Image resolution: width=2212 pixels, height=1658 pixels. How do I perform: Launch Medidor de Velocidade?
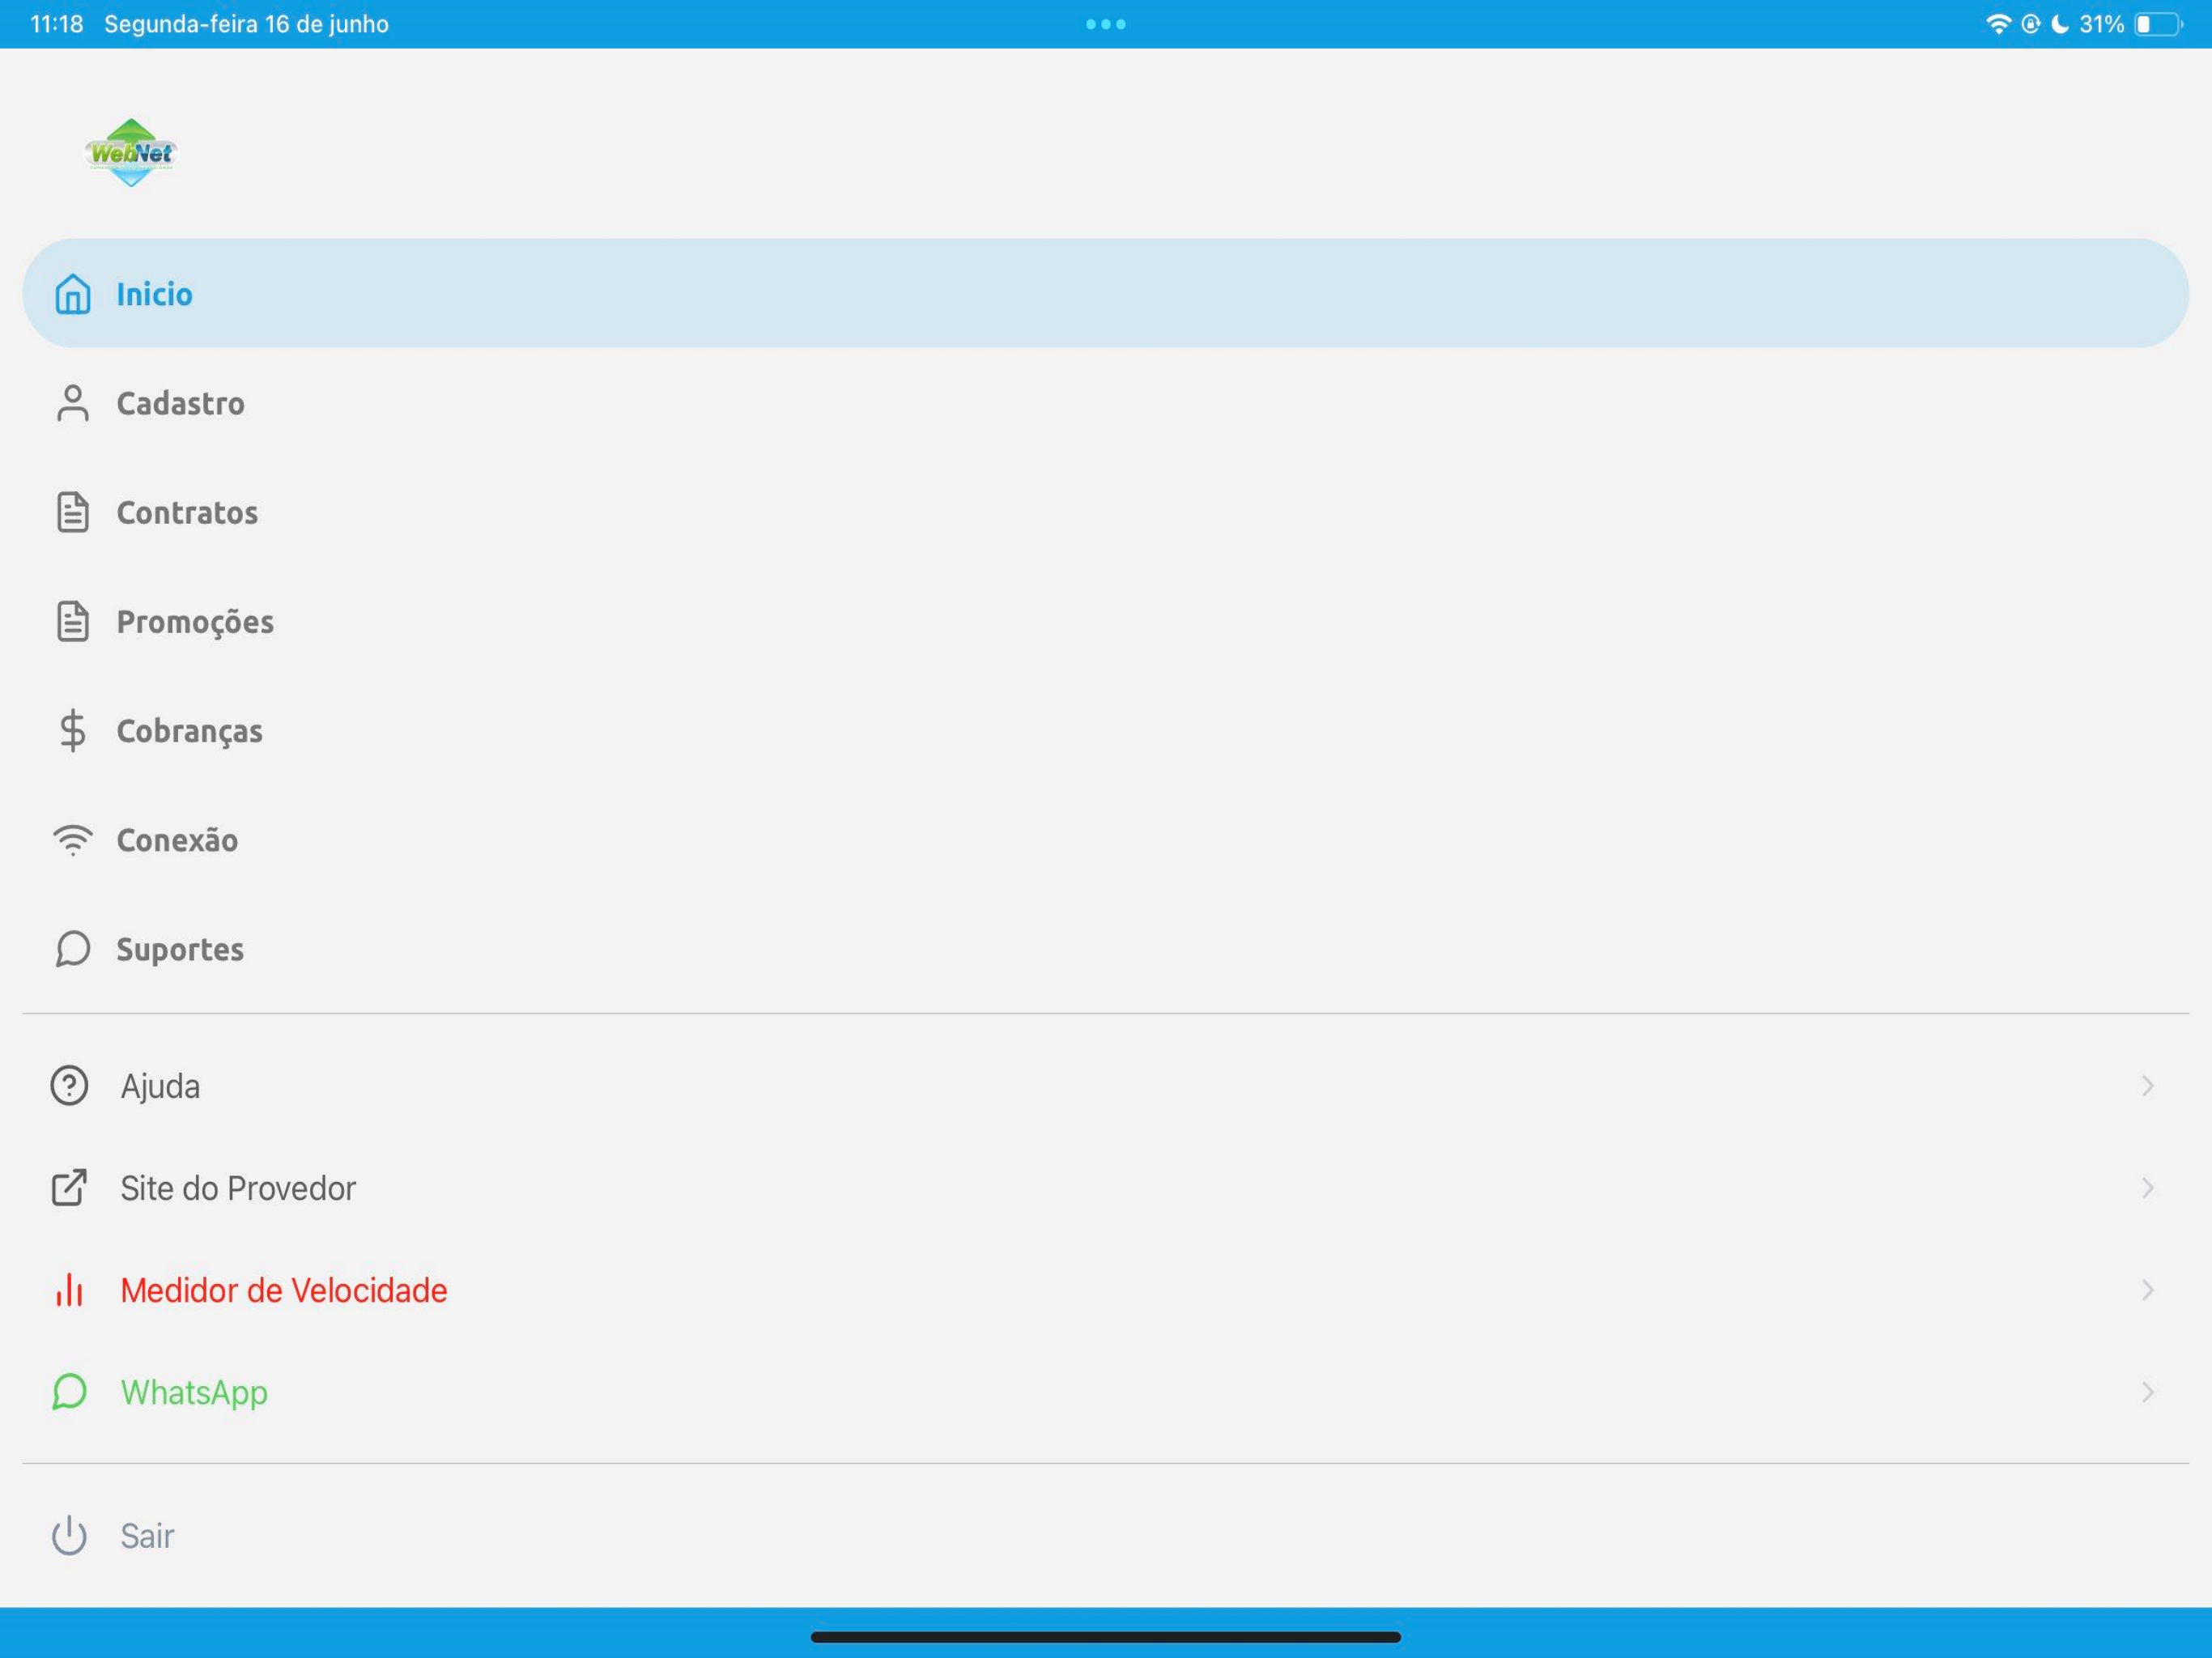pos(1105,1289)
